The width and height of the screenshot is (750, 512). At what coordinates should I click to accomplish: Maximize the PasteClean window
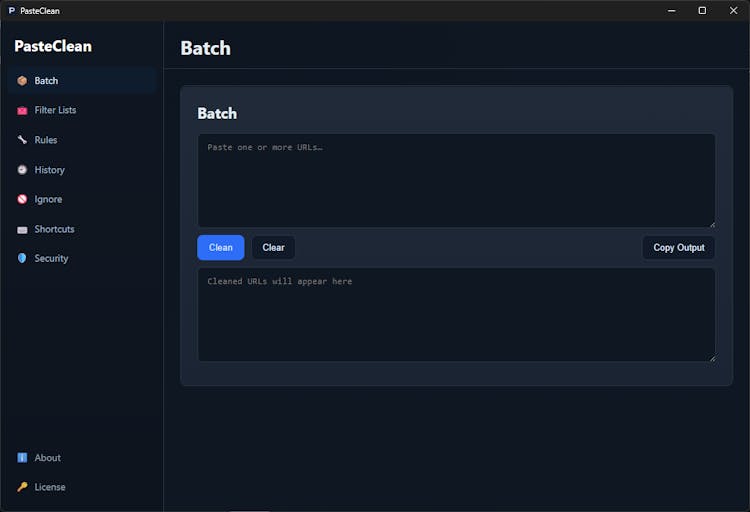(x=702, y=10)
